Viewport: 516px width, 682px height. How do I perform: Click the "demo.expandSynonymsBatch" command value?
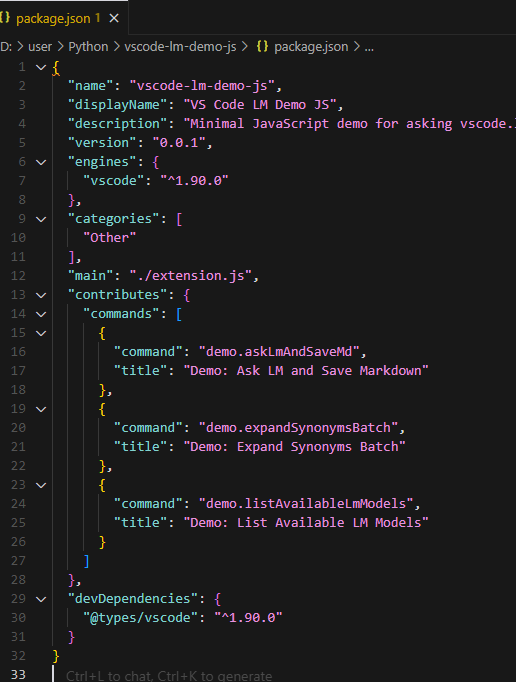(x=298, y=428)
